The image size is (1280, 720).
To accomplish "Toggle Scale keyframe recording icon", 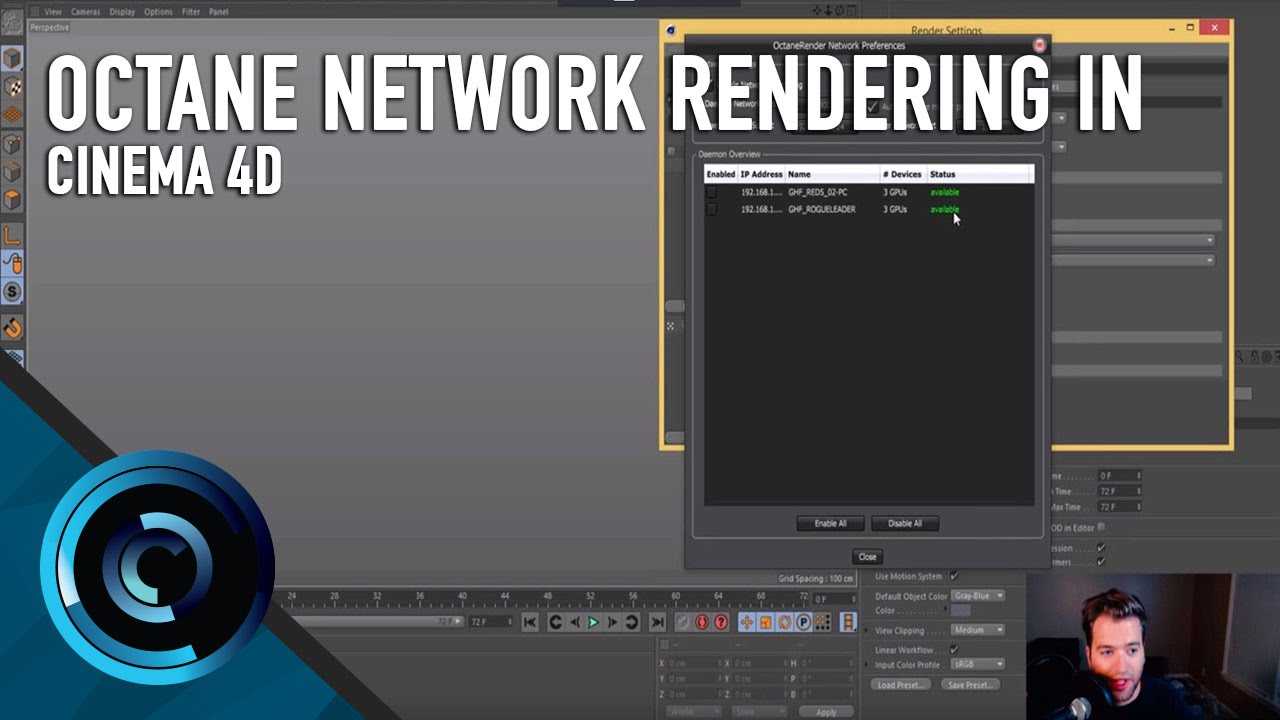I will (x=765, y=622).
